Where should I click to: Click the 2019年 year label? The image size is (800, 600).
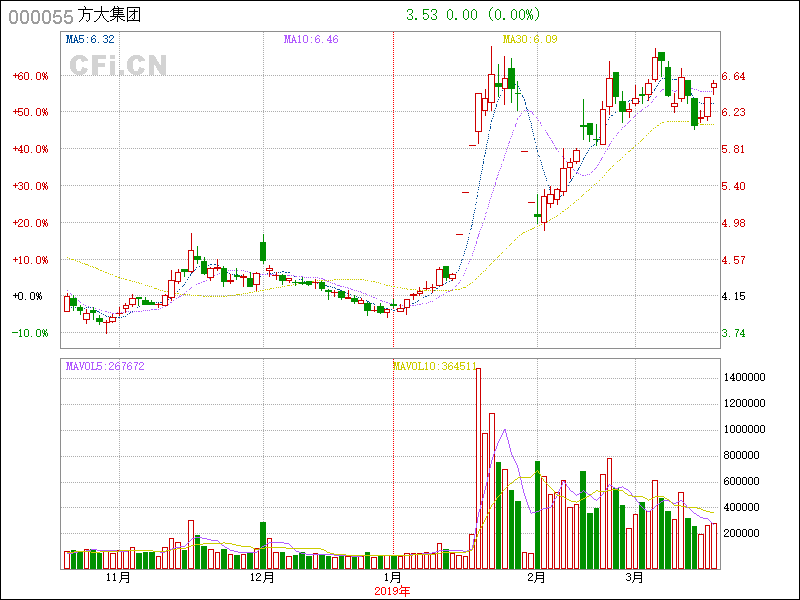click(393, 591)
